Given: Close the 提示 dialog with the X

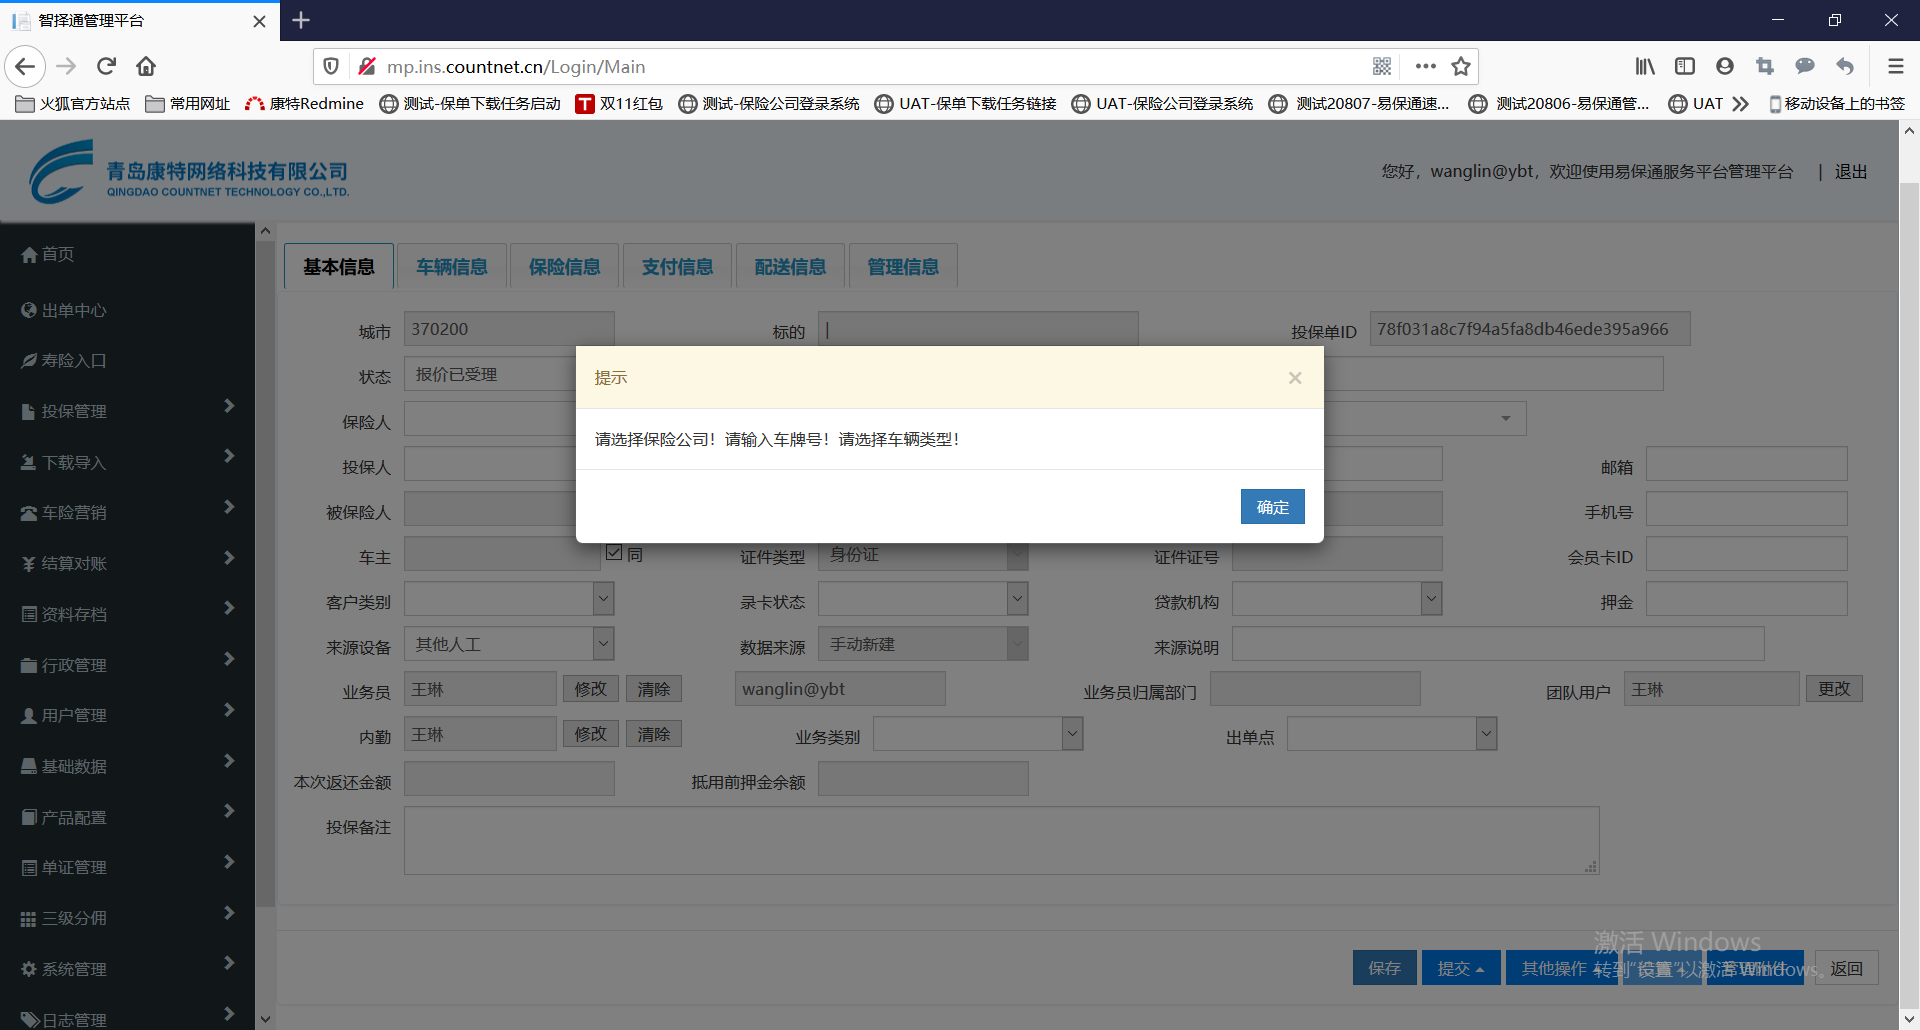Looking at the screenshot, I should tap(1295, 378).
